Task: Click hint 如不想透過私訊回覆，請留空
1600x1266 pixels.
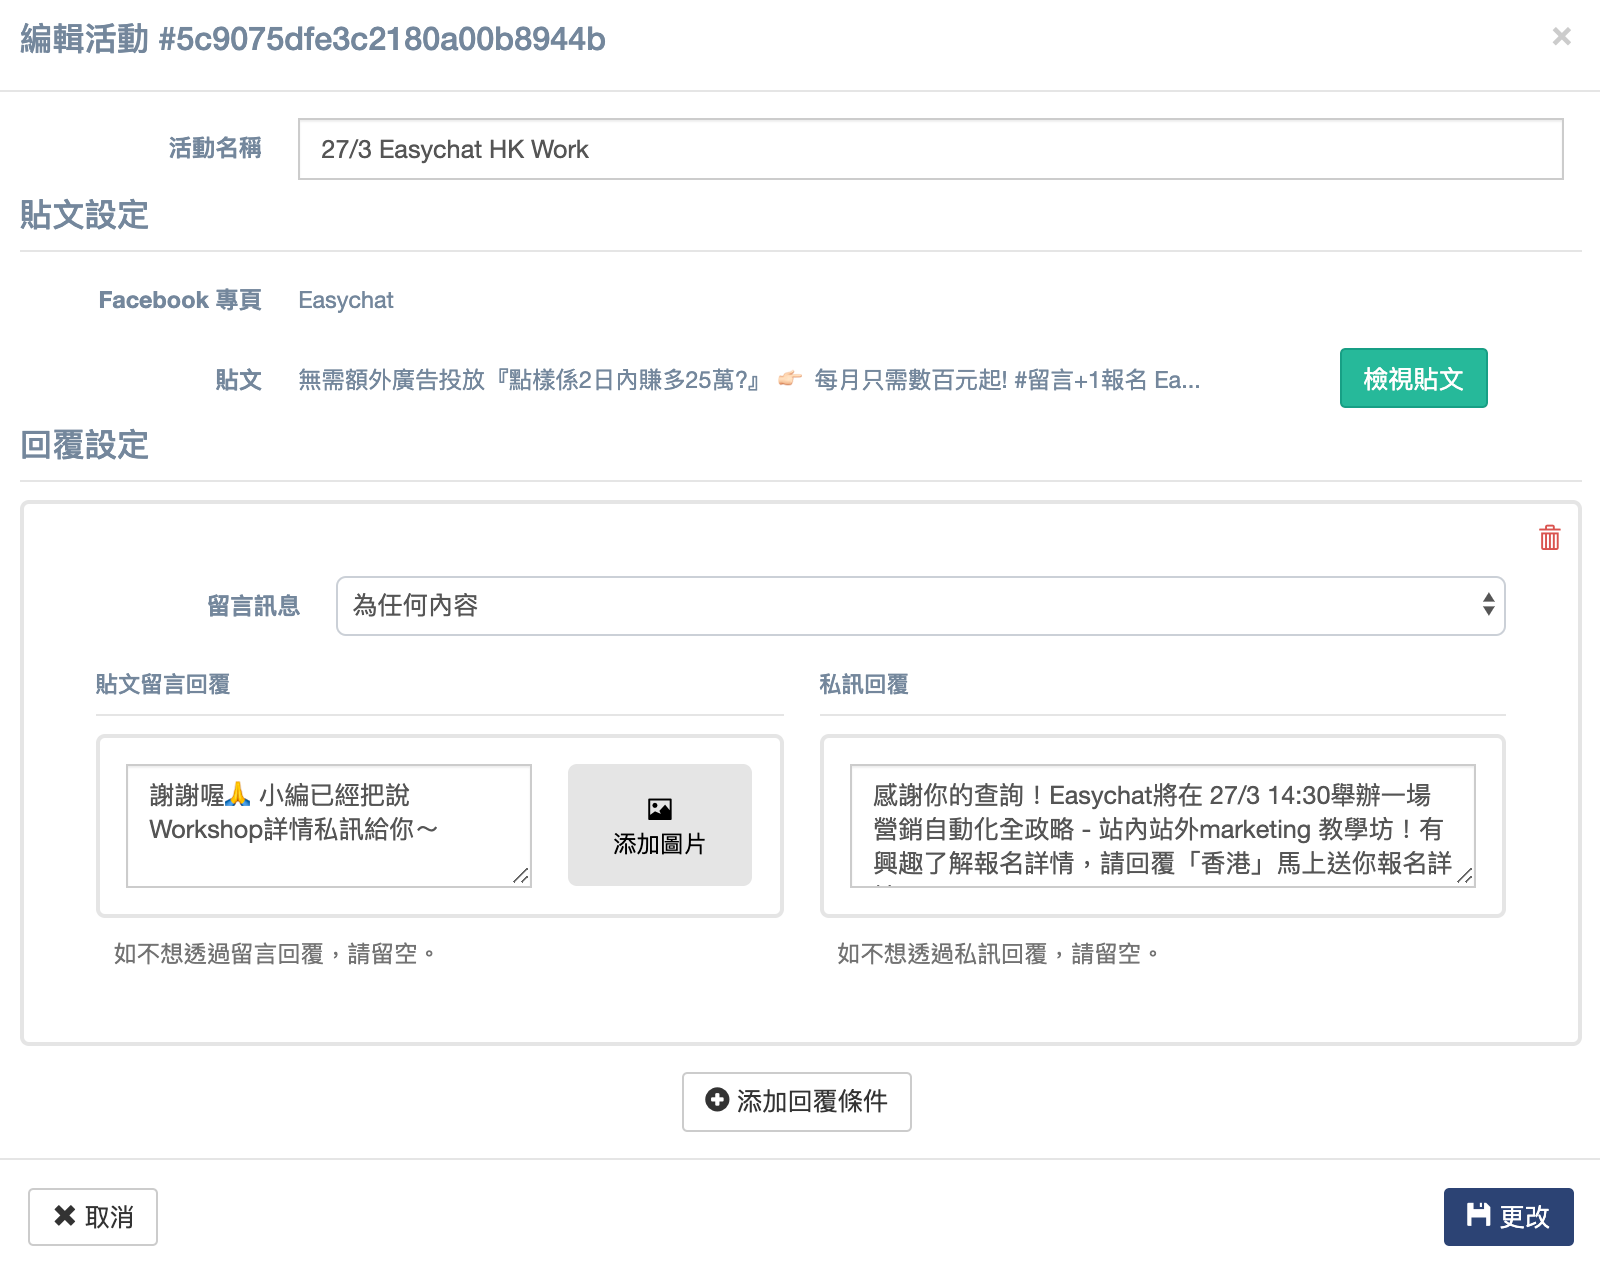Action: click(999, 954)
